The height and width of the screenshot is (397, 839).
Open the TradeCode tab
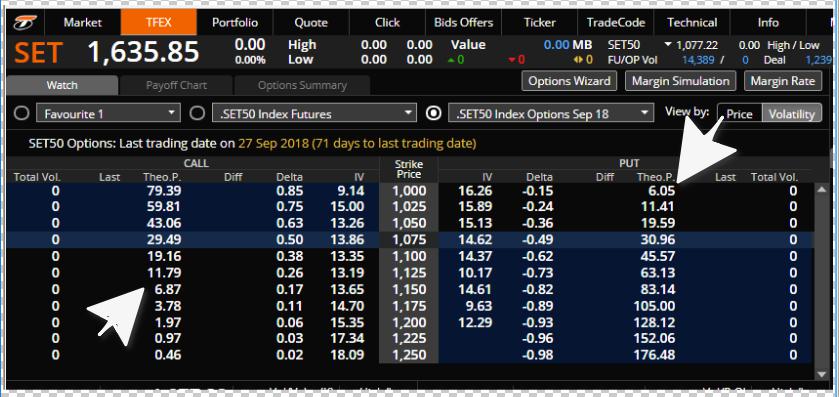tap(616, 22)
